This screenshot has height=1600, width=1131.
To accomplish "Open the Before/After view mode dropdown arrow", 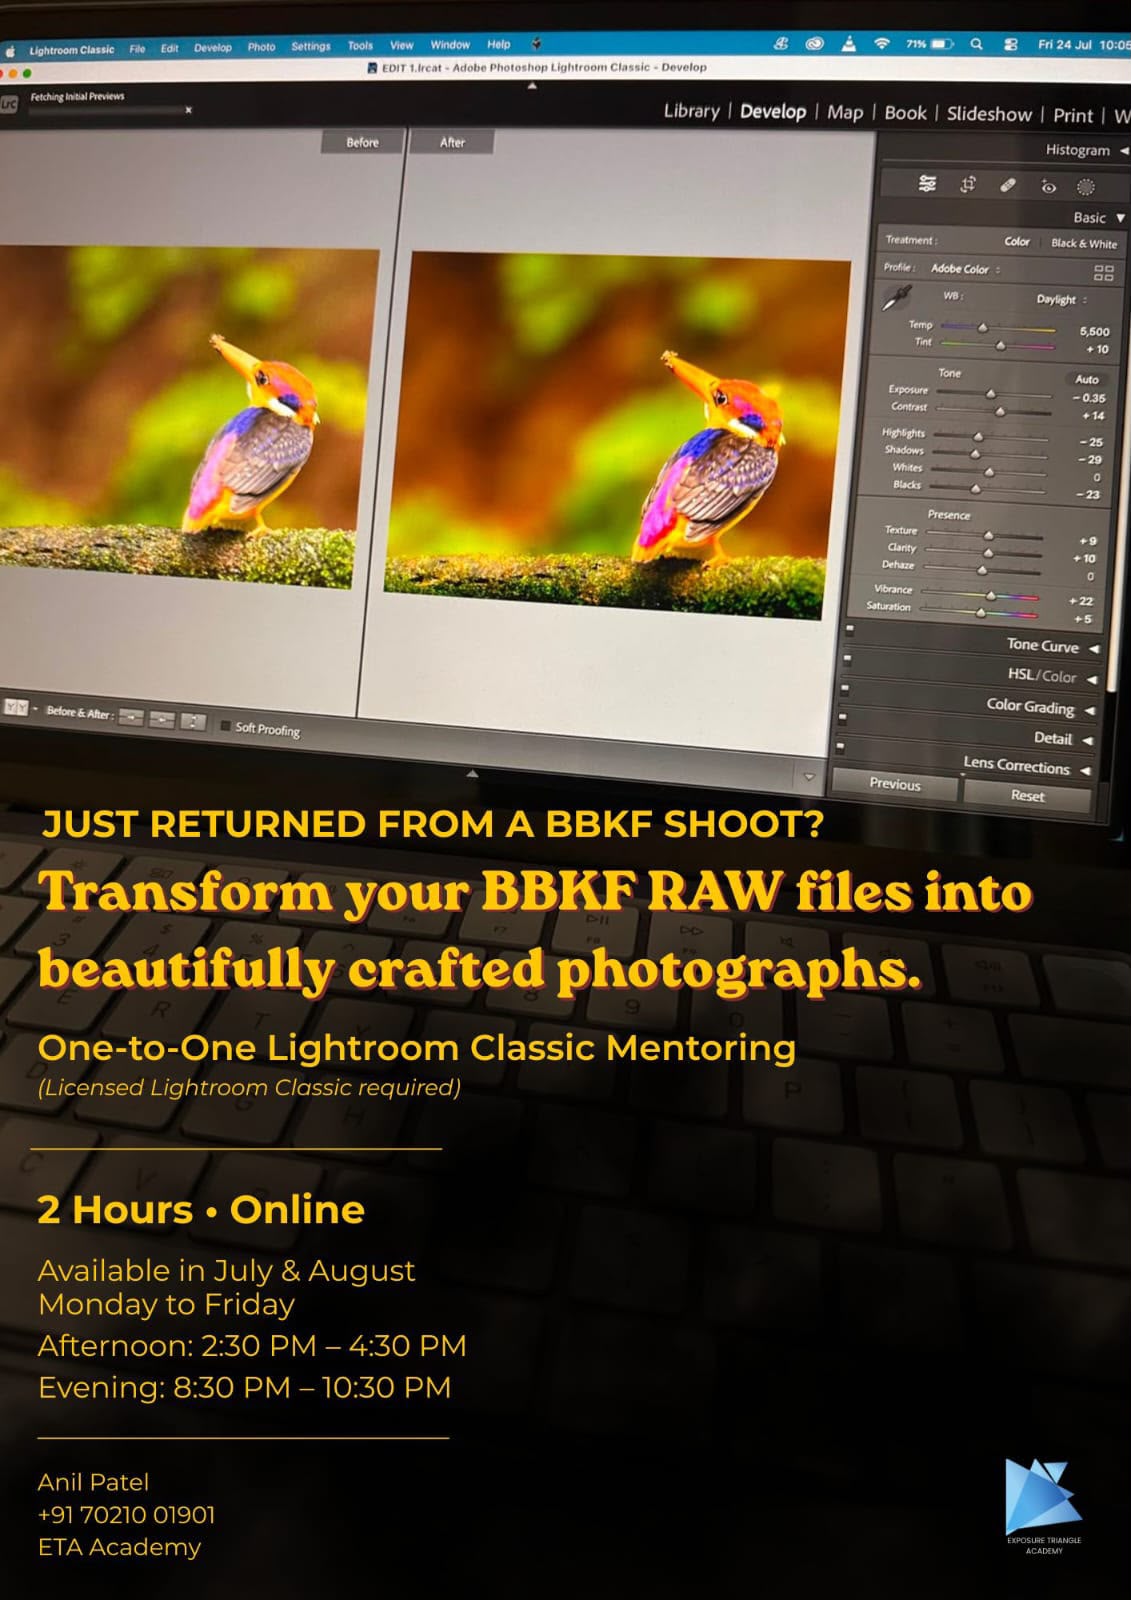I will 35,709.
